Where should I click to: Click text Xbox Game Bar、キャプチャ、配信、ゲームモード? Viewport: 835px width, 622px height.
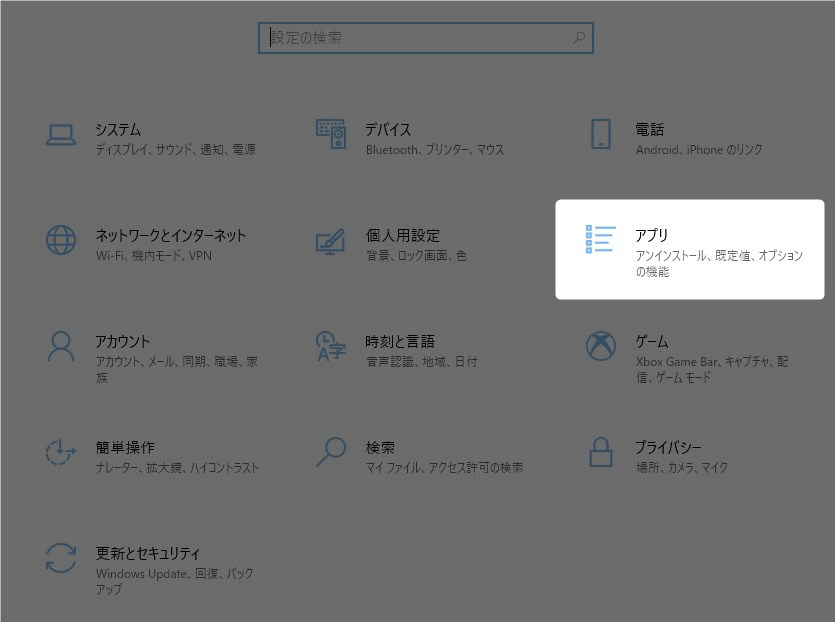[x=712, y=370]
